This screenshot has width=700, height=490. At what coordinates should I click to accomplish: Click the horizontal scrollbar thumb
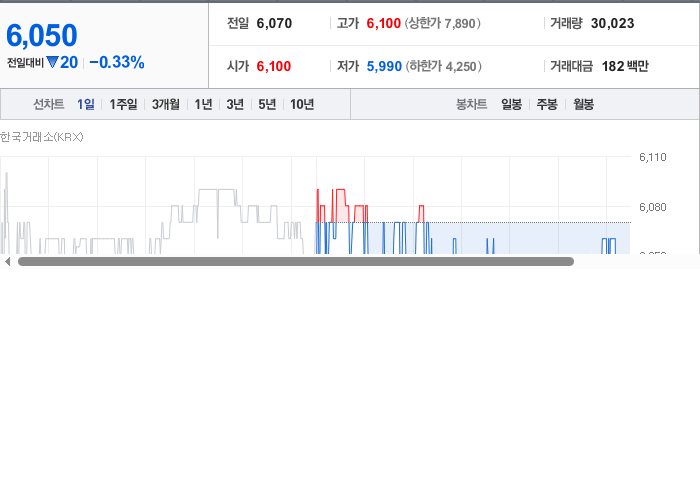296,262
